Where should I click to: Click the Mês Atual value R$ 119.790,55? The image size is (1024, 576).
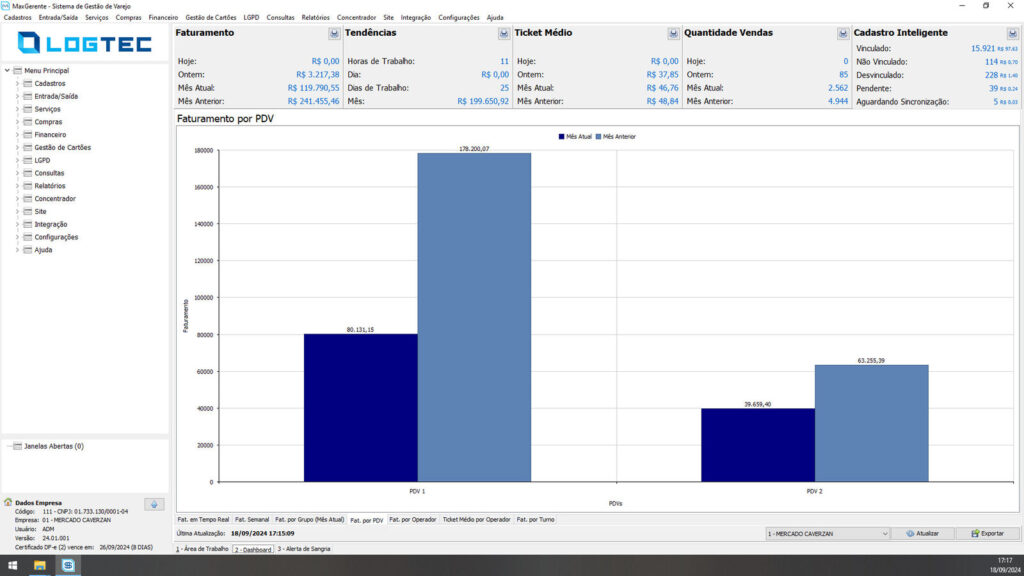(x=313, y=88)
